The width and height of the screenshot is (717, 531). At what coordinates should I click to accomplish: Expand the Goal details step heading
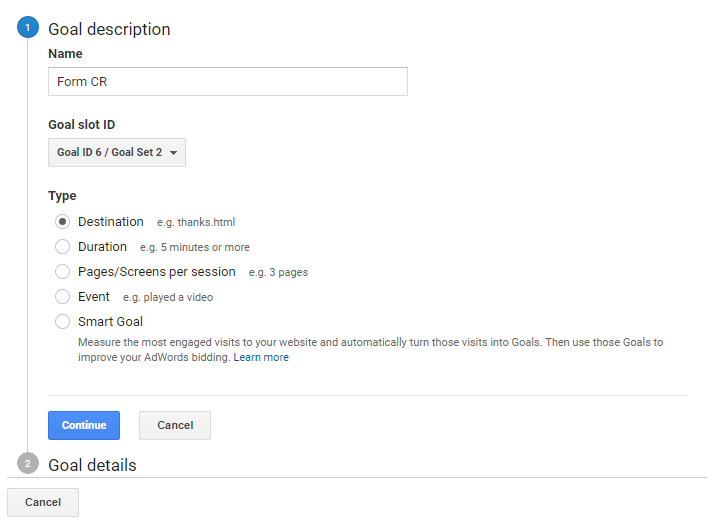(92, 465)
